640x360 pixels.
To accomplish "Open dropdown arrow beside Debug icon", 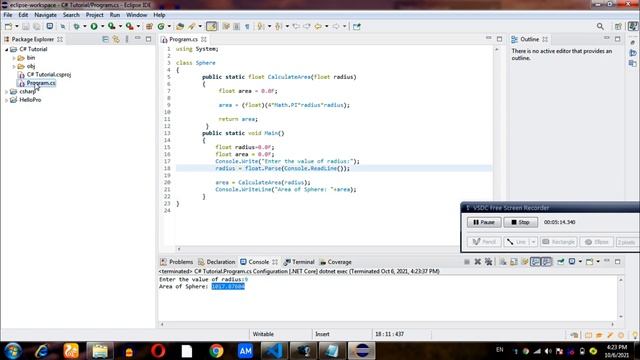I will (x=84, y=27).
